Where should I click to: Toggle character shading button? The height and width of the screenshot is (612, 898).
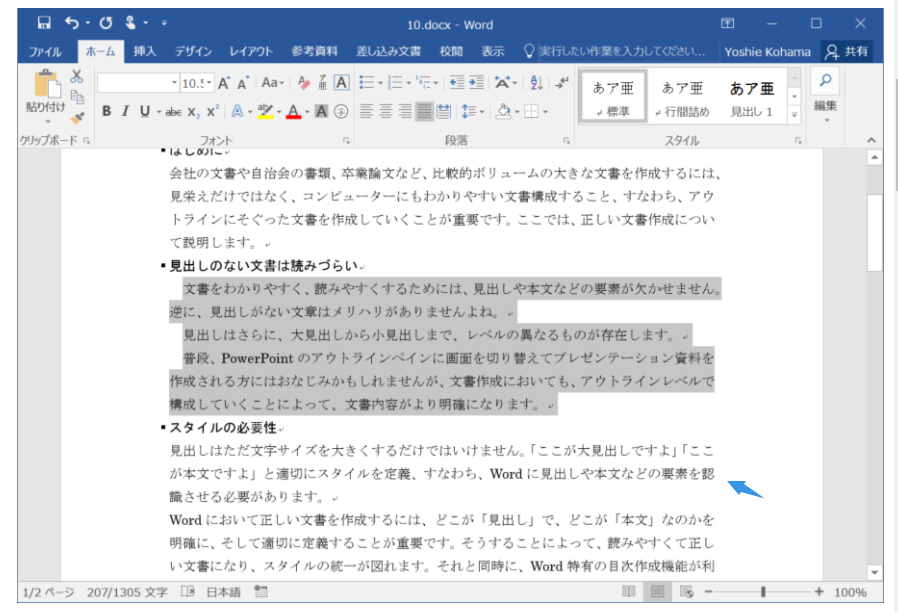(322, 112)
